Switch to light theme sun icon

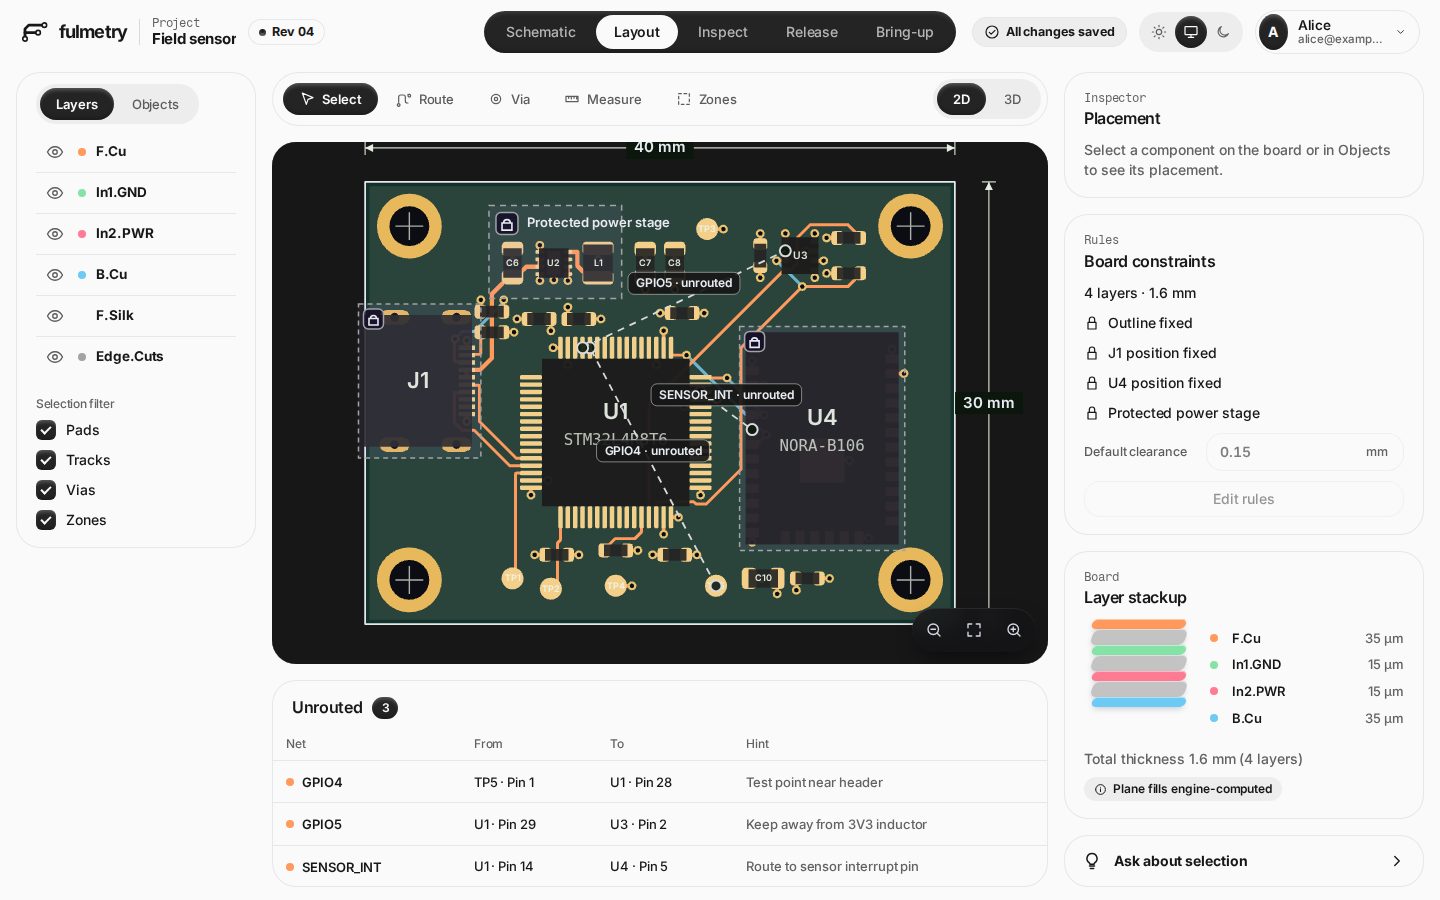pos(1159,32)
